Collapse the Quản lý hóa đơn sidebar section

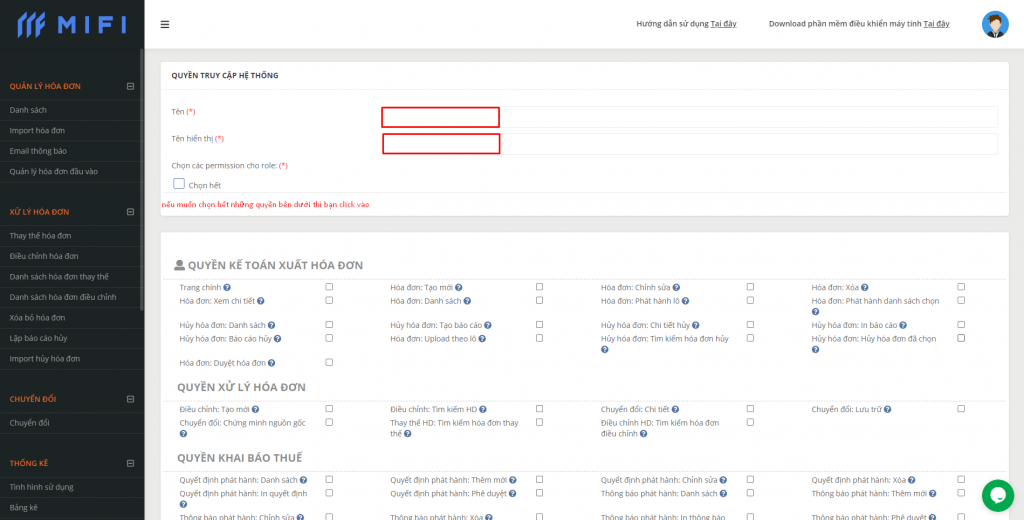pos(130,86)
